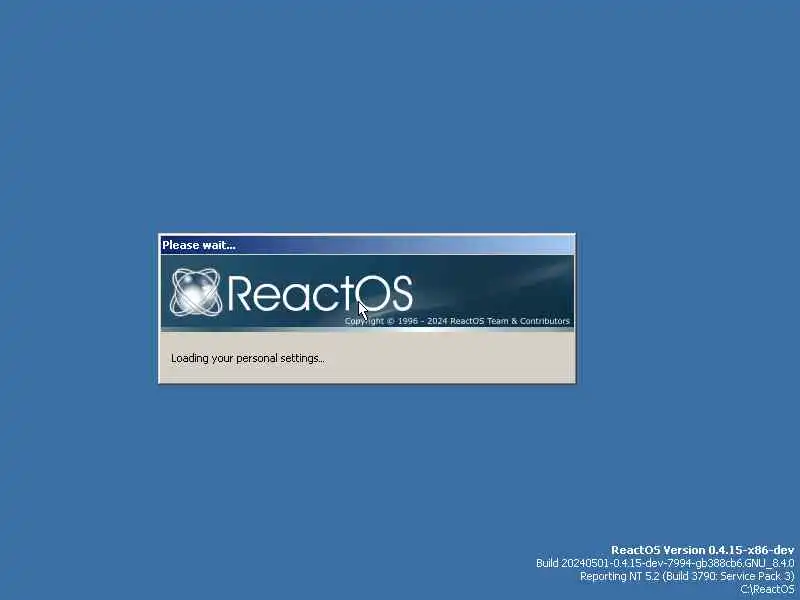Click the 'ReactOS Version 0.4.15-x86-dev' desktop text
The width and height of the screenshot is (800, 600).
pyautogui.click(x=703, y=550)
